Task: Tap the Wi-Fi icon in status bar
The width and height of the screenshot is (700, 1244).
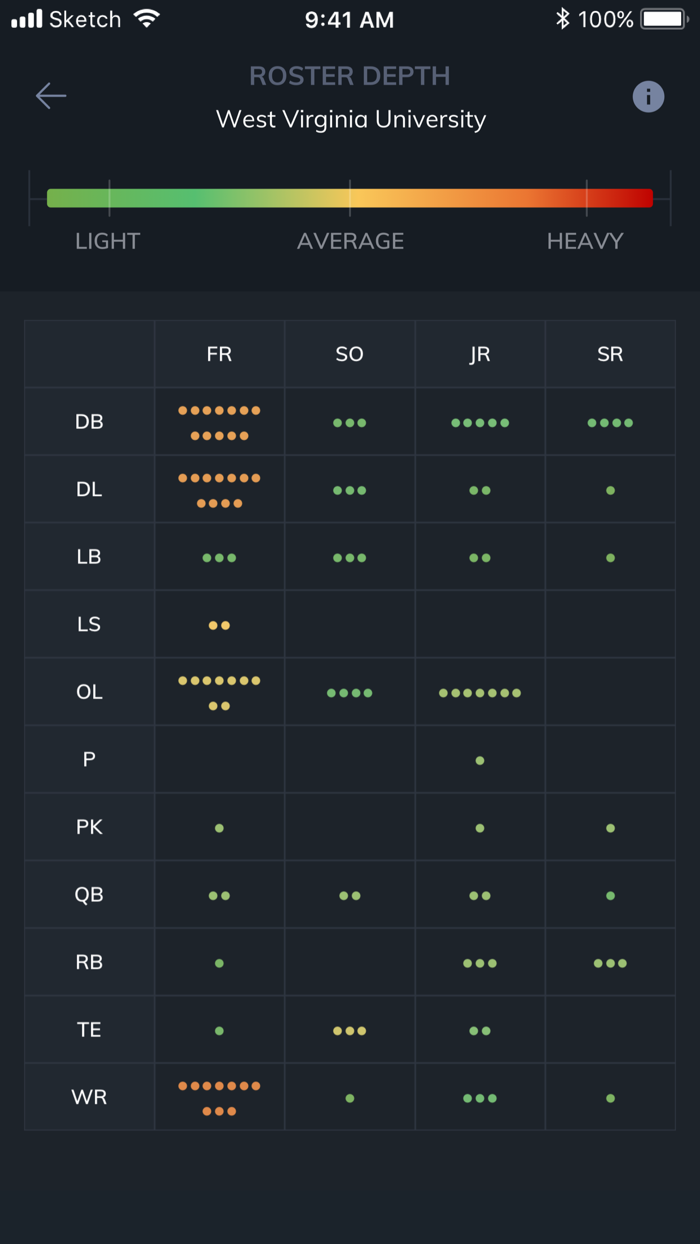Action: click(147, 19)
